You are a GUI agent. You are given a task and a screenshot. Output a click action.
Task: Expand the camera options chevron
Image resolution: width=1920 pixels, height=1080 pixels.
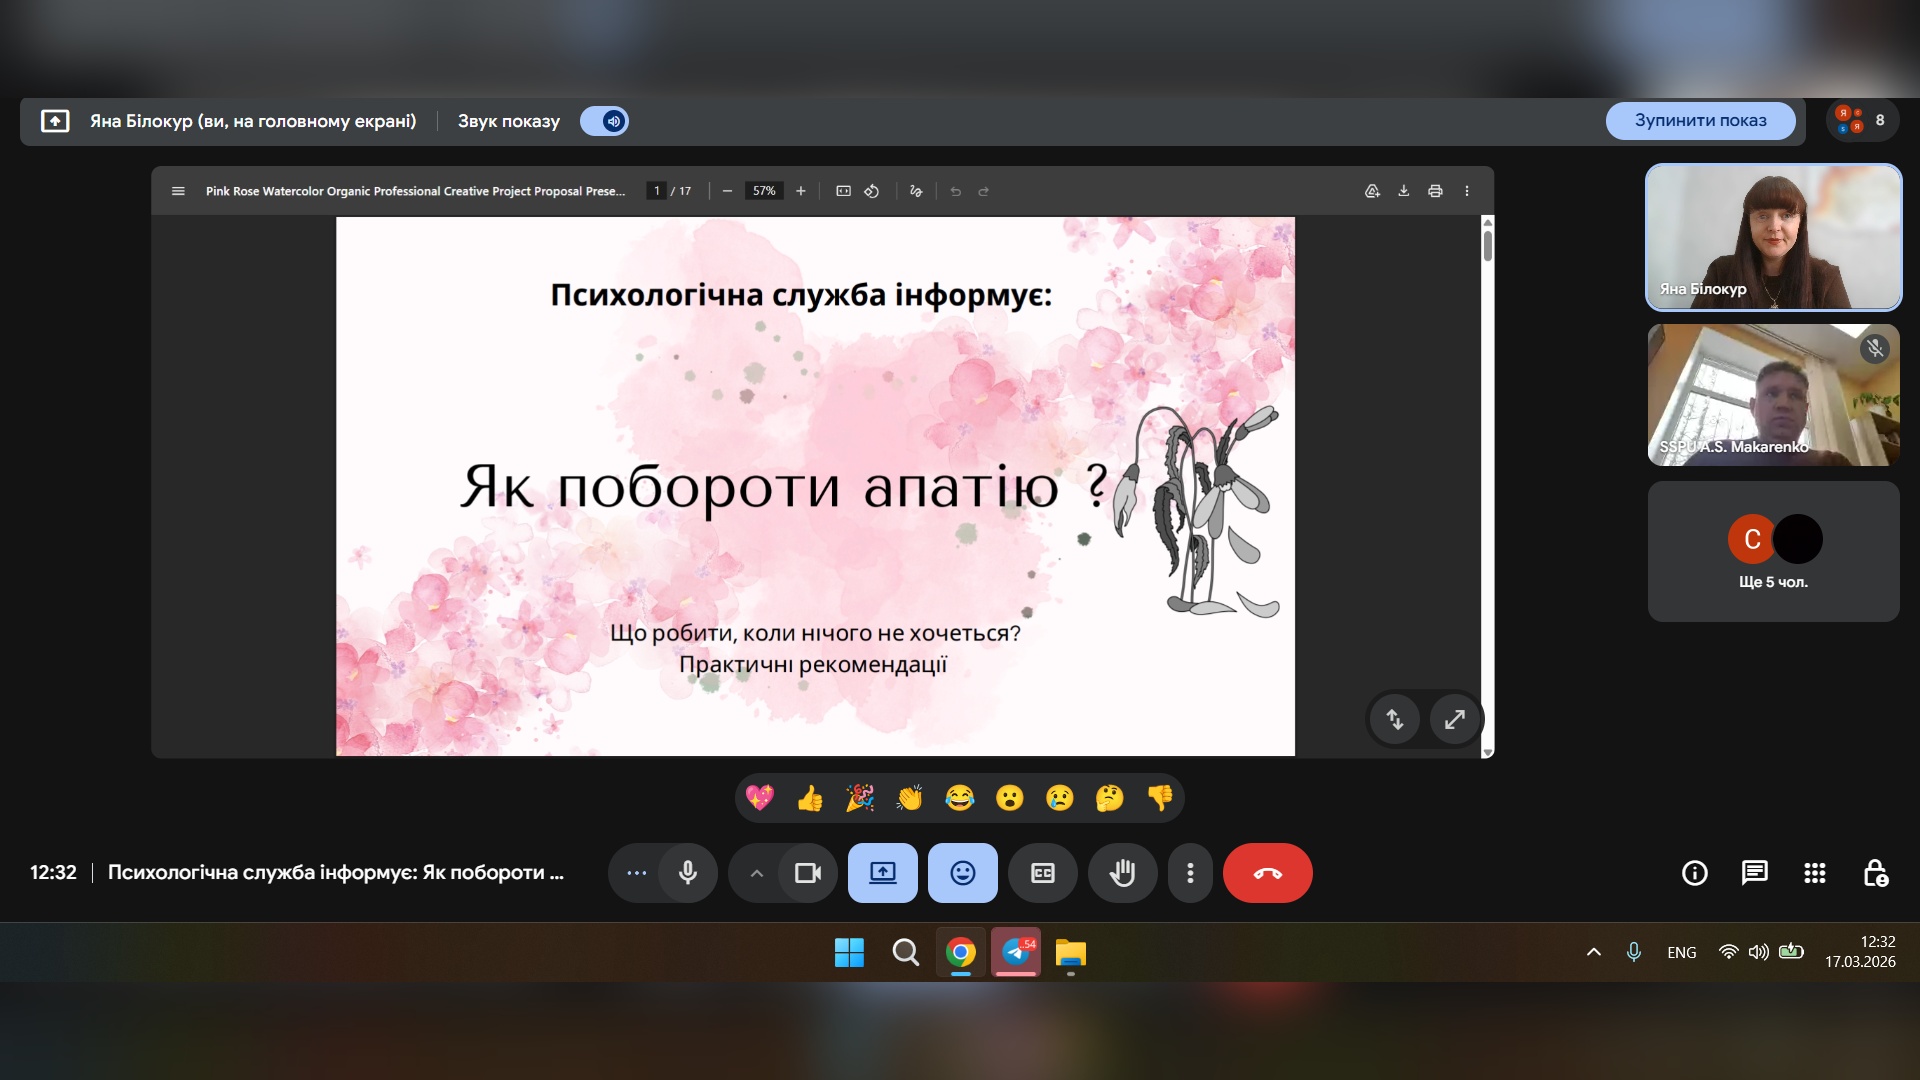757,873
